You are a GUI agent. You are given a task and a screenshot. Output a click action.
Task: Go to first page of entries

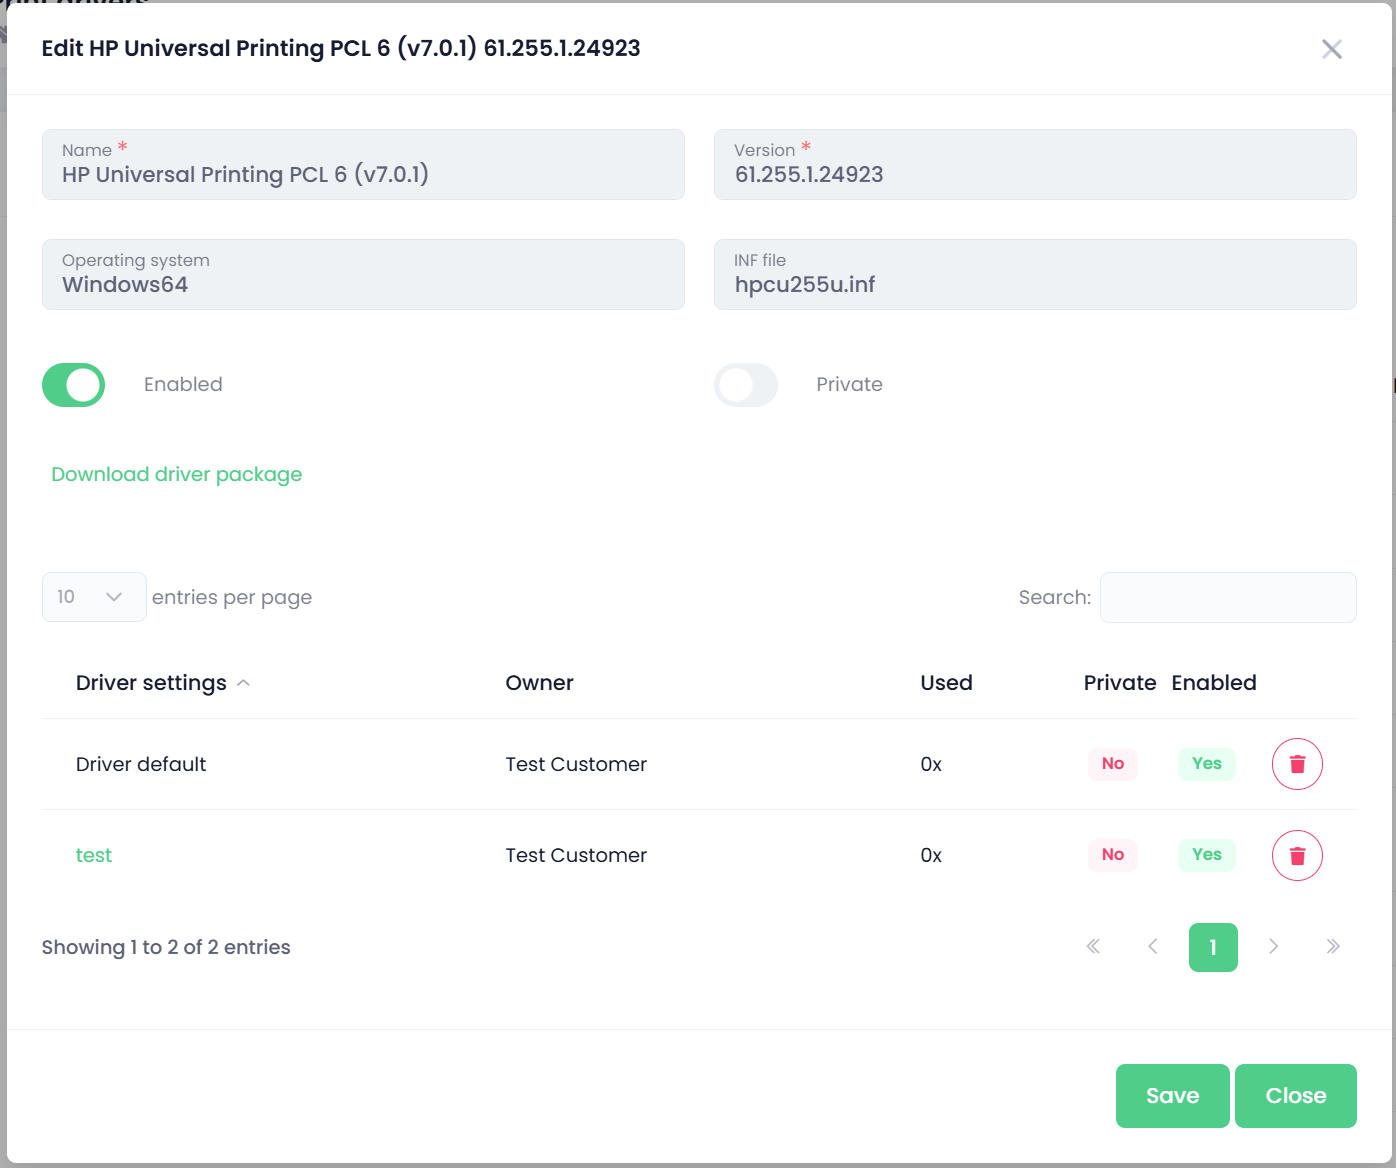click(1093, 947)
